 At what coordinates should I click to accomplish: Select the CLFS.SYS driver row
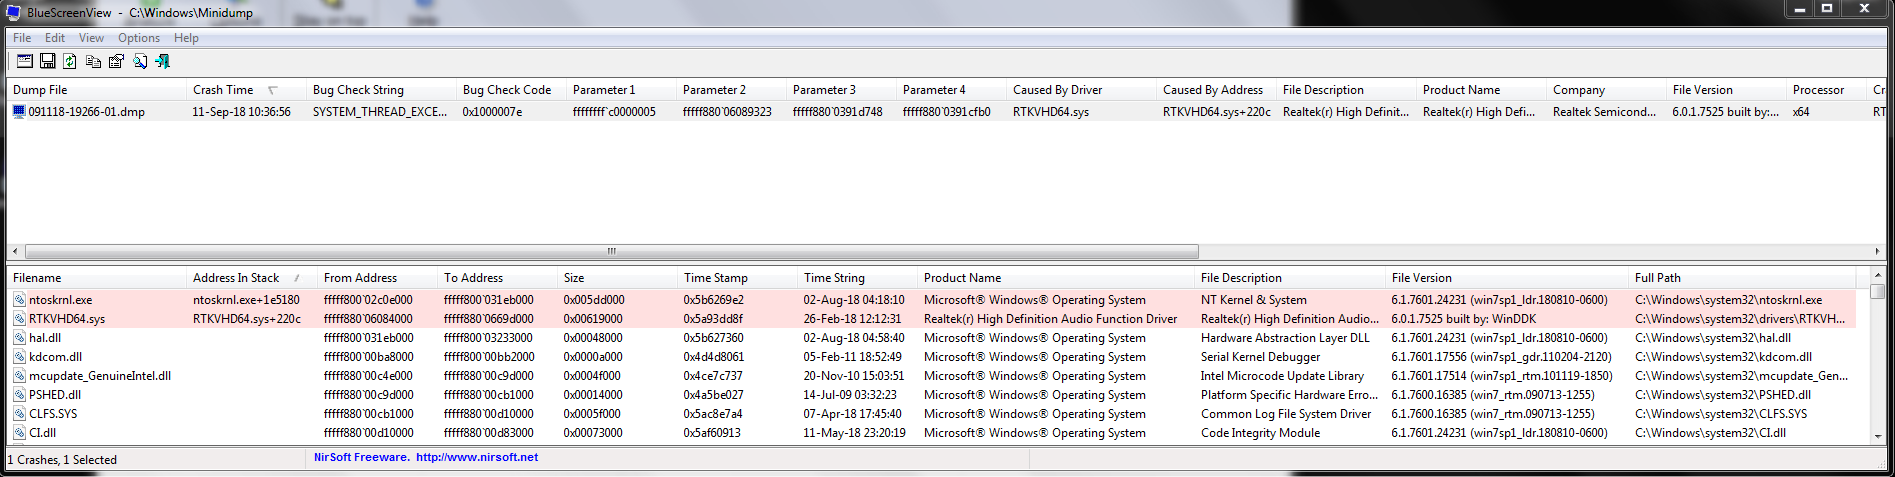pos(932,414)
